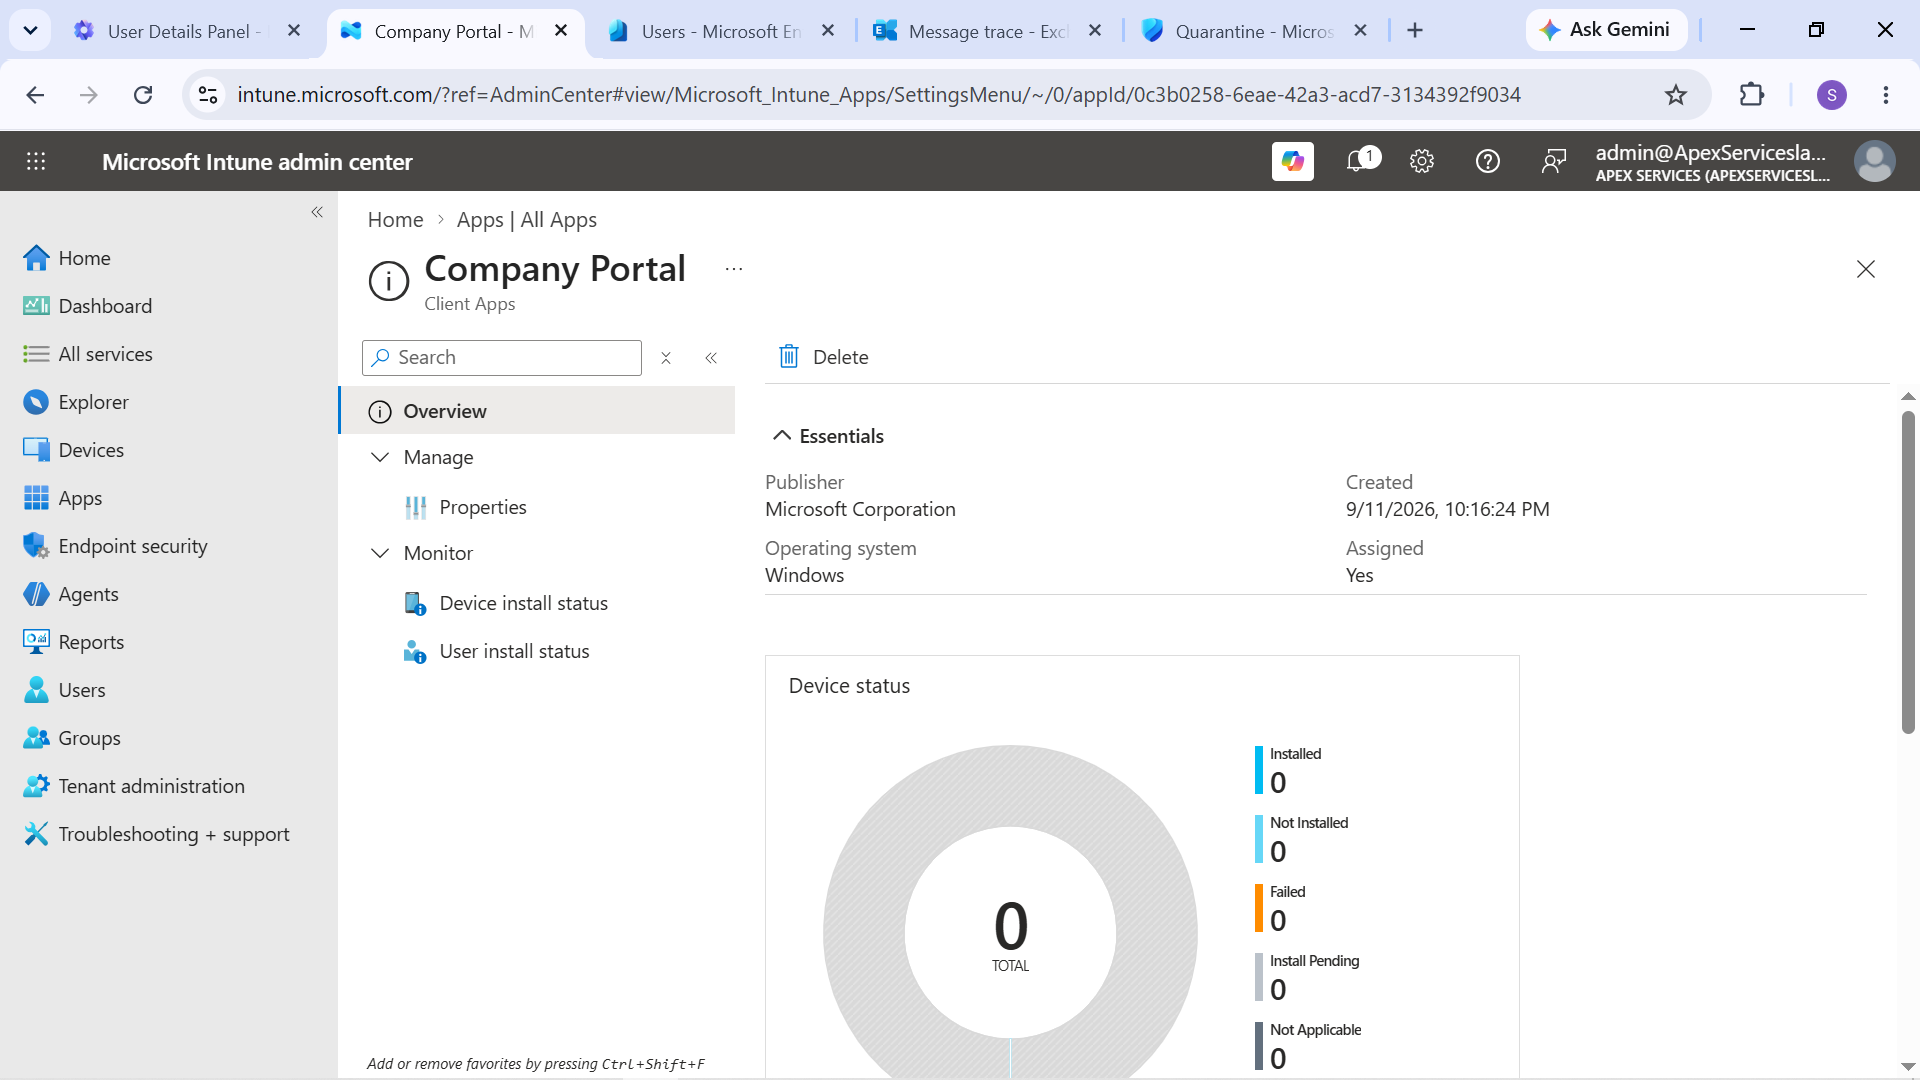Collapse the Company Portal resource menu
Viewport: 1920px width, 1080px height.
711,358
